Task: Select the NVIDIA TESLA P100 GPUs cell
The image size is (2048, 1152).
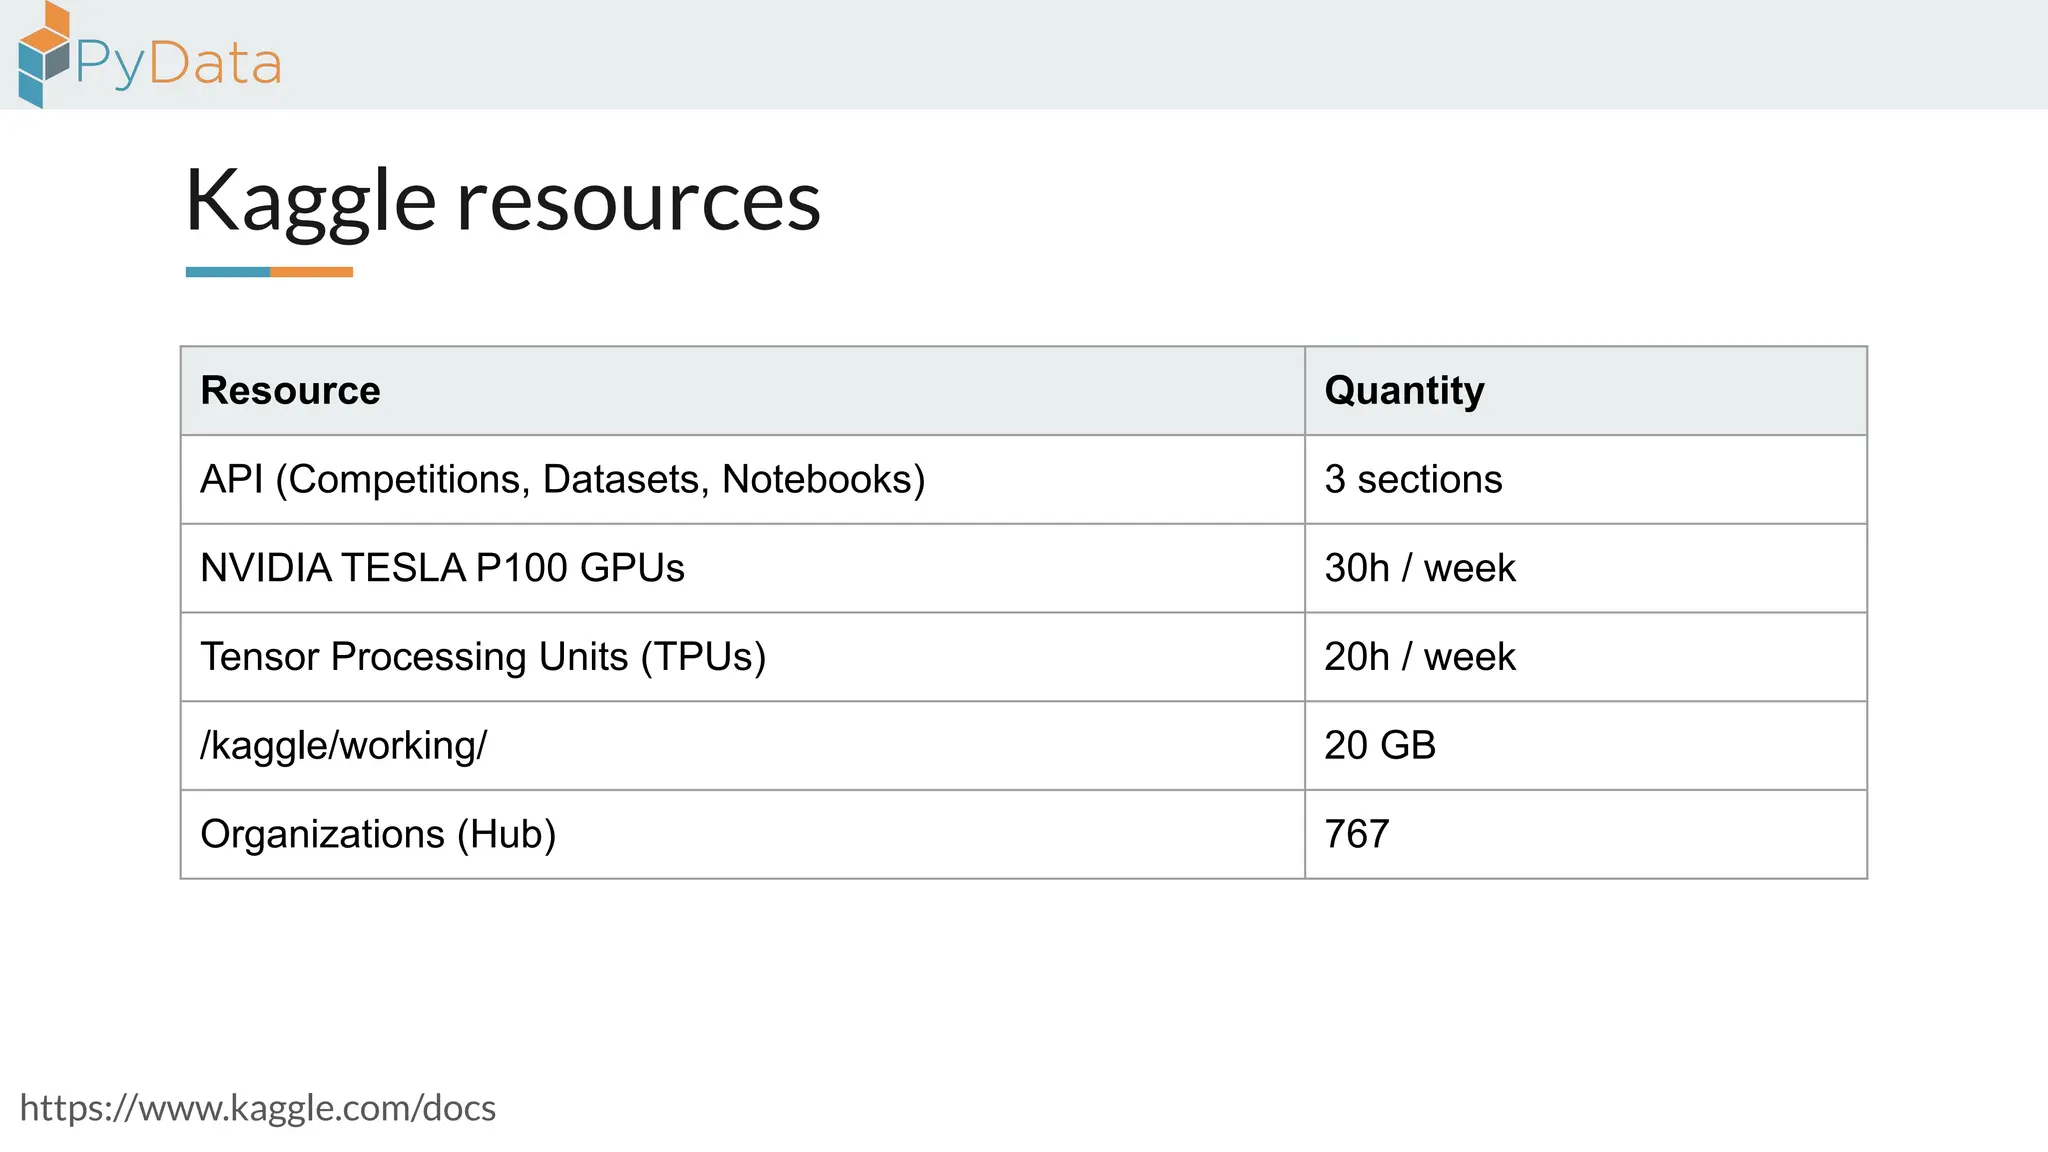Action: 743,568
